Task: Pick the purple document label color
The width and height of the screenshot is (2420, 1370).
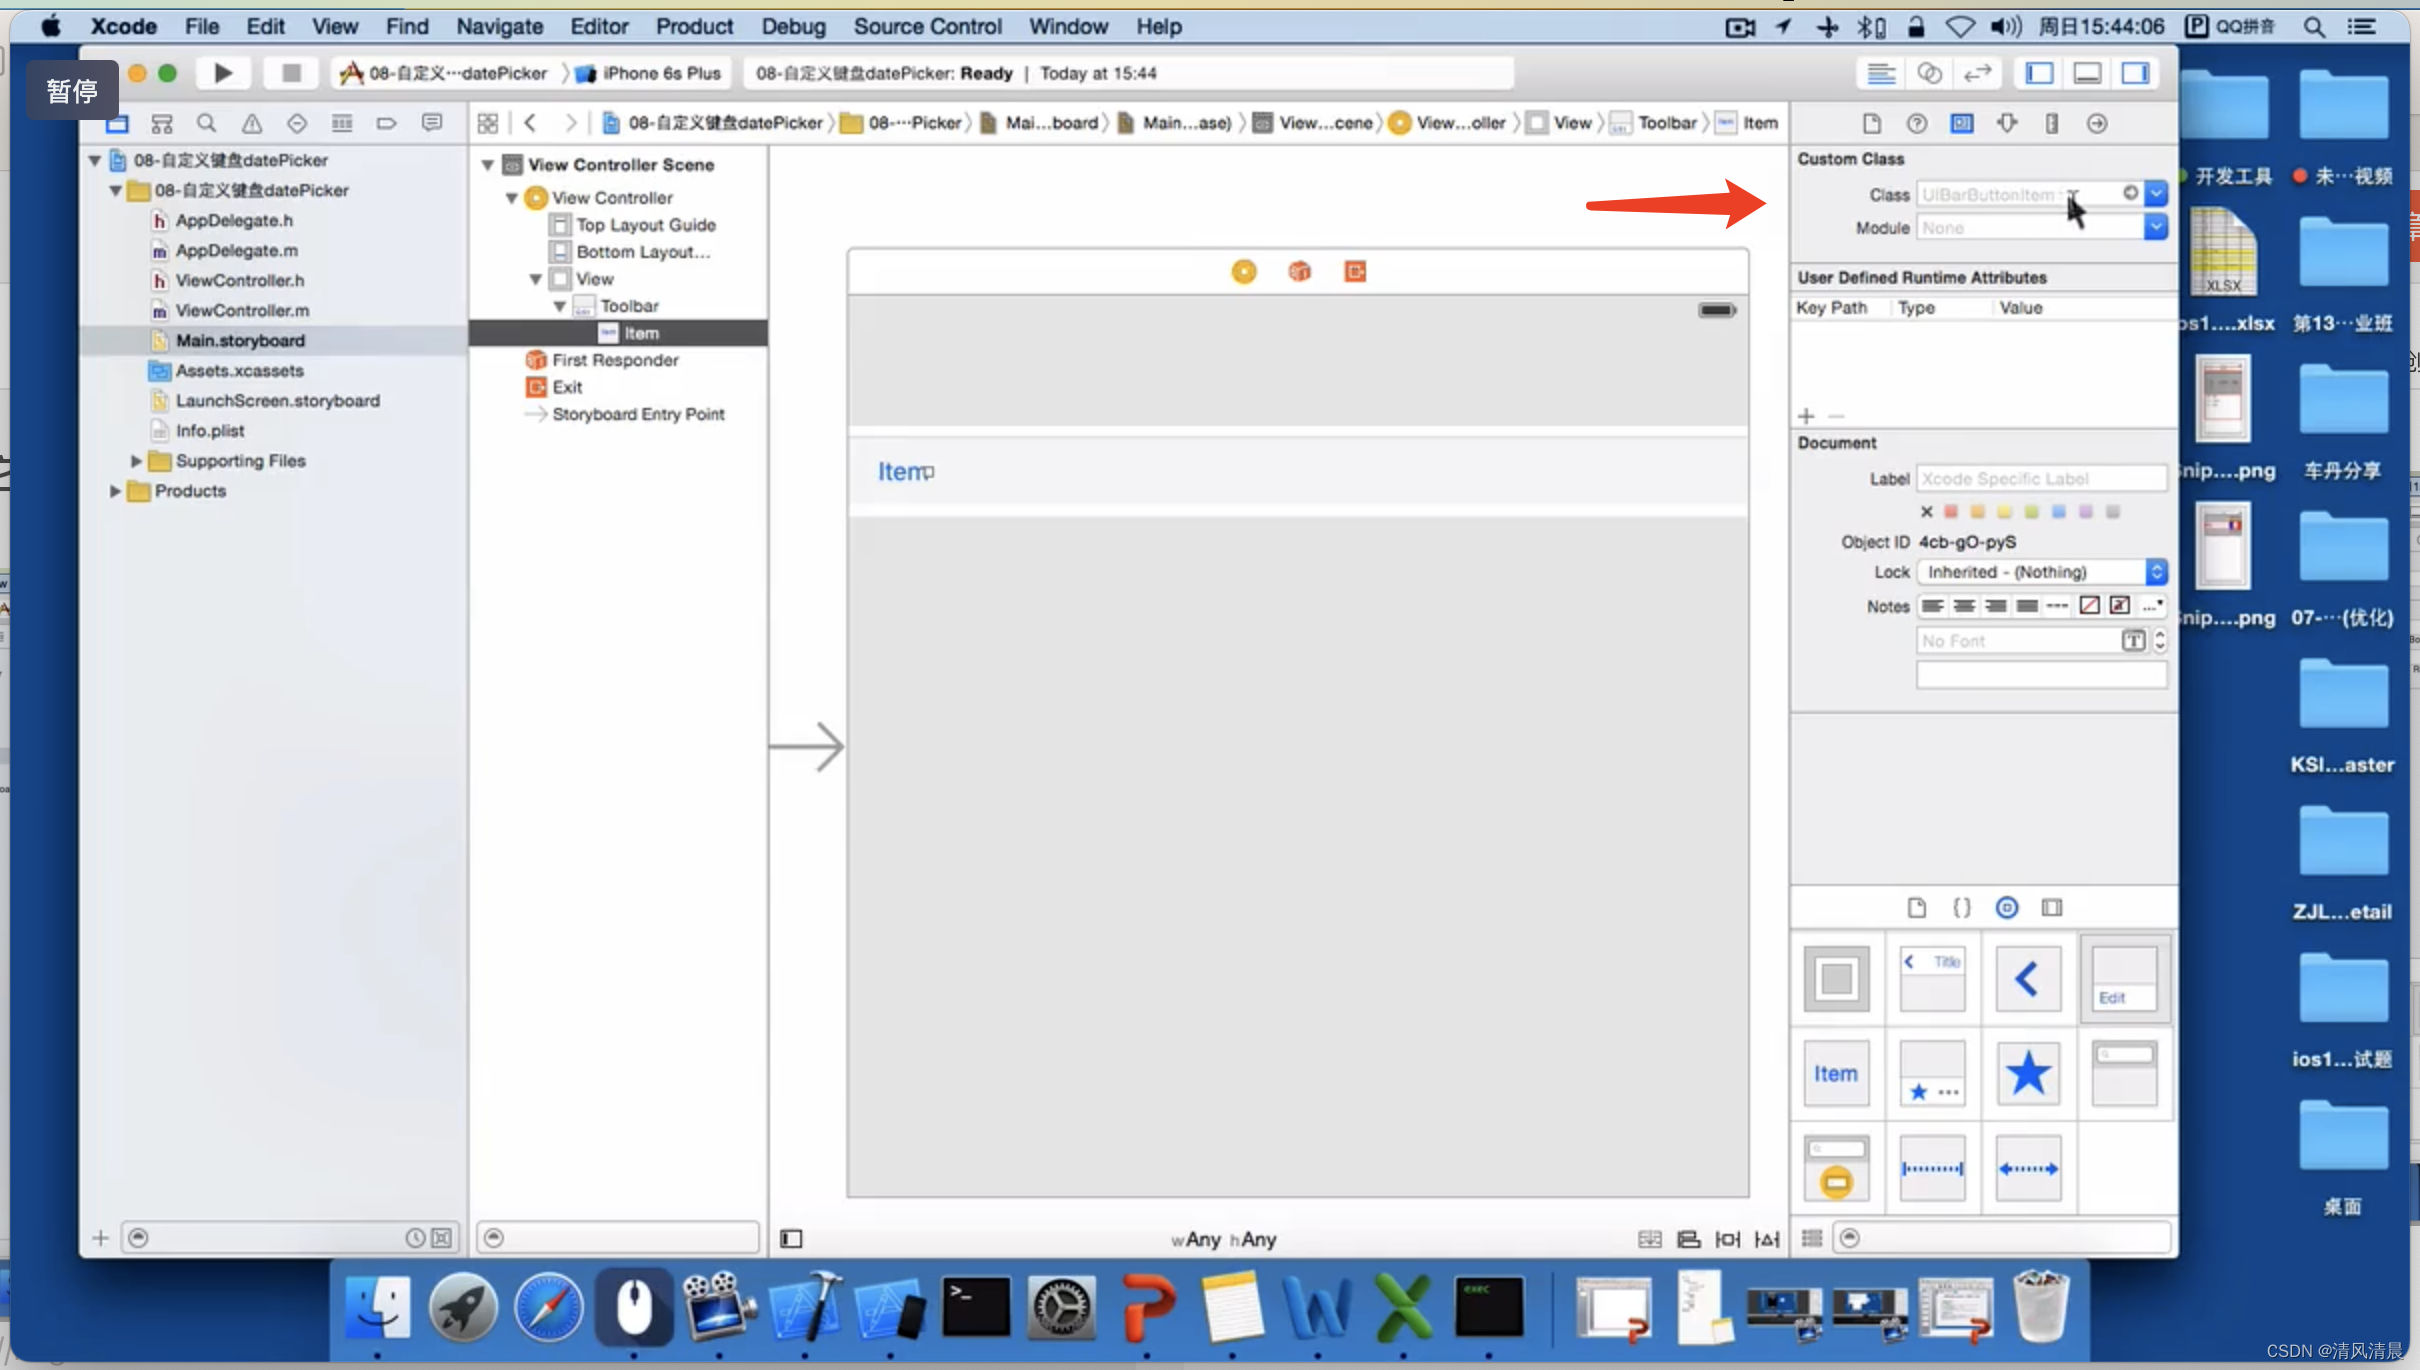Action: [2085, 512]
